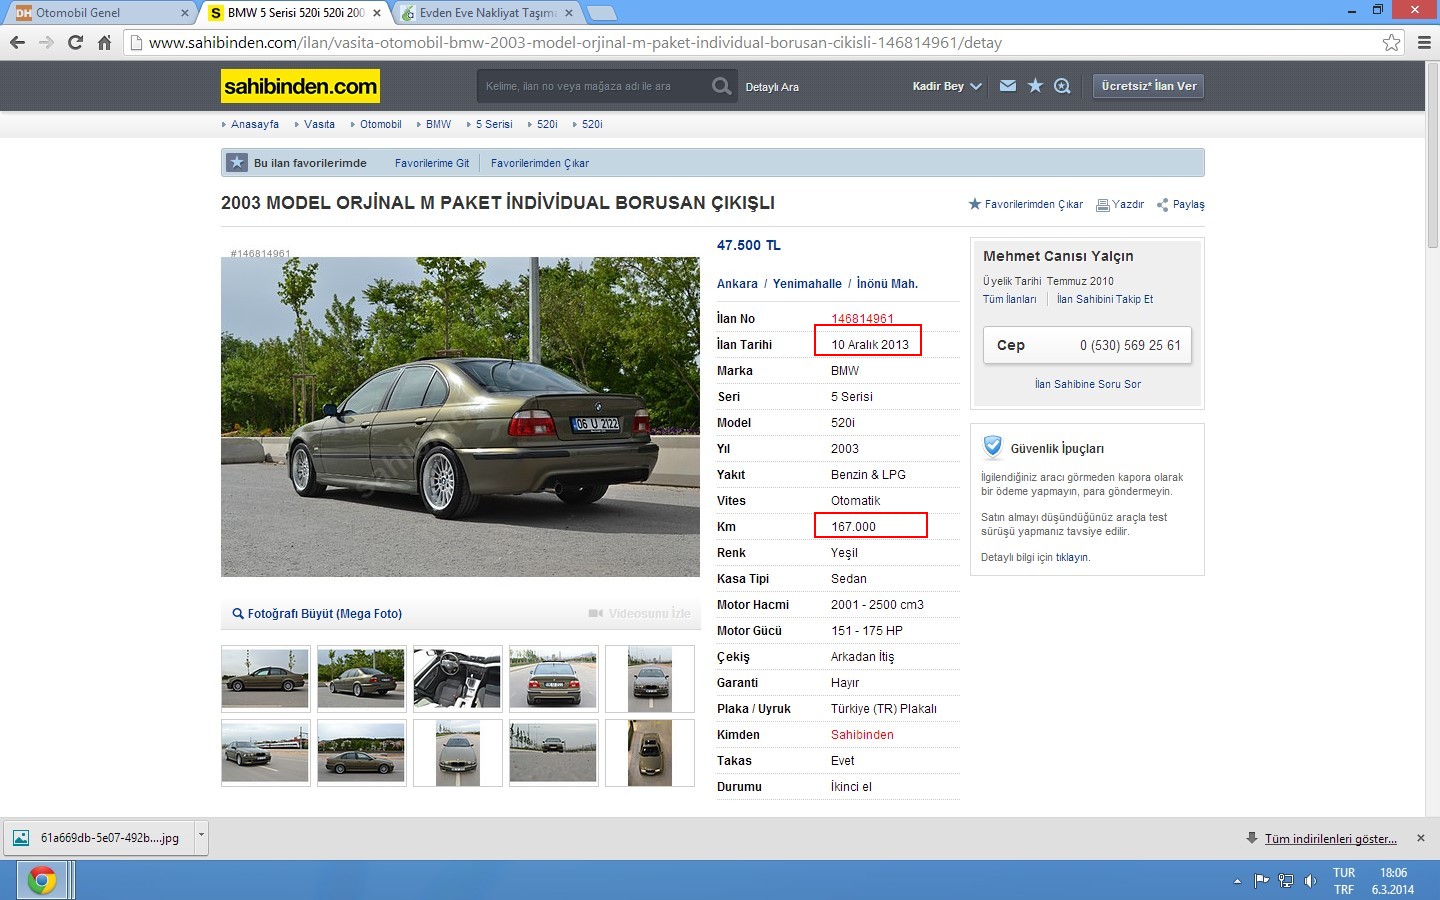
Task: Reload the current page
Action: point(75,43)
